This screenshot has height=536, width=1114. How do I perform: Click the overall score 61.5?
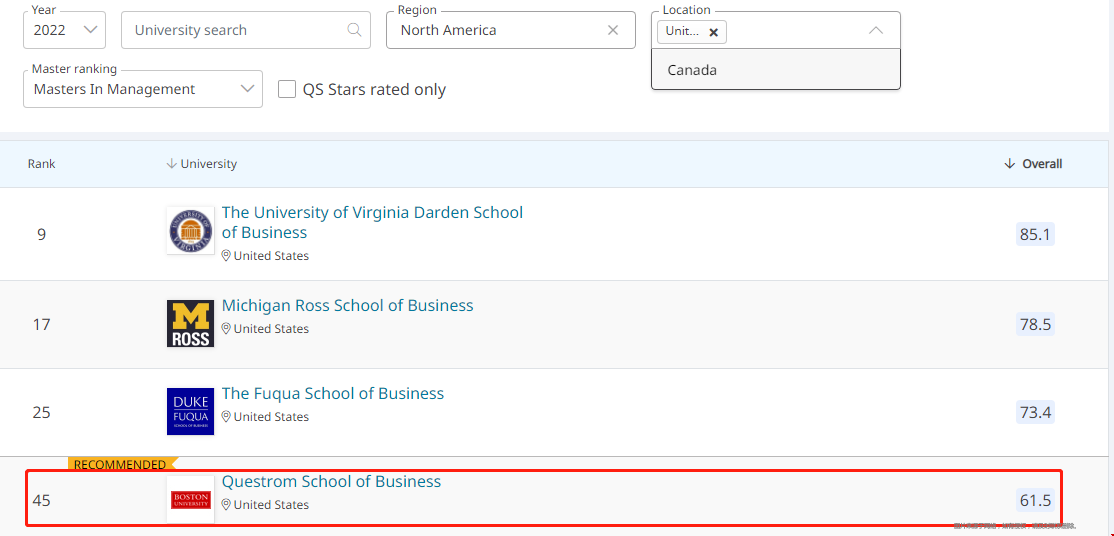pyautogui.click(x=1035, y=500)
